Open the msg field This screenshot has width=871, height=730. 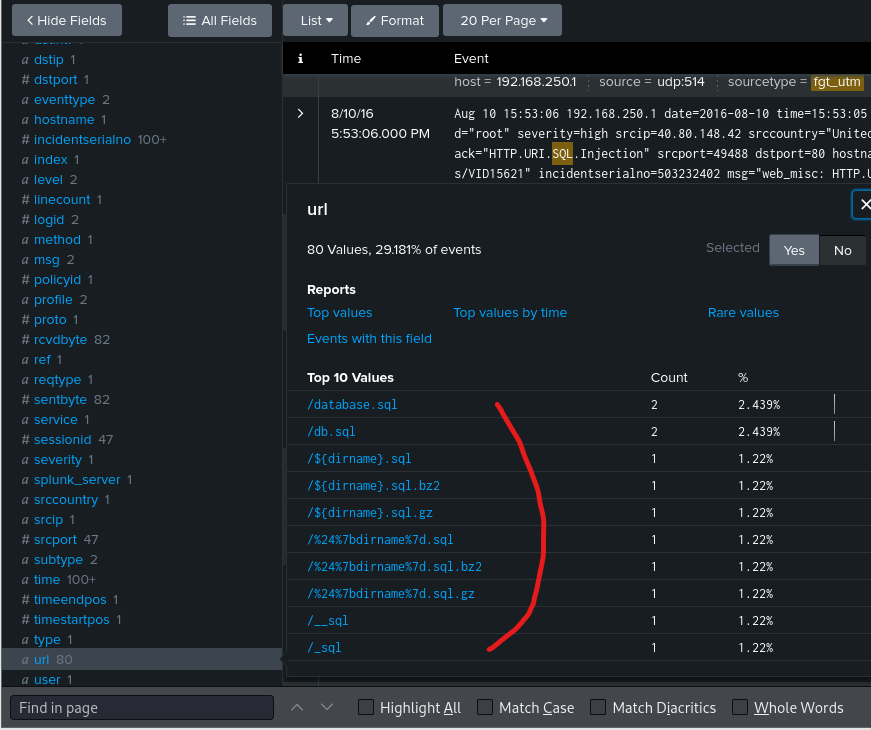click(x=47, y=259)
